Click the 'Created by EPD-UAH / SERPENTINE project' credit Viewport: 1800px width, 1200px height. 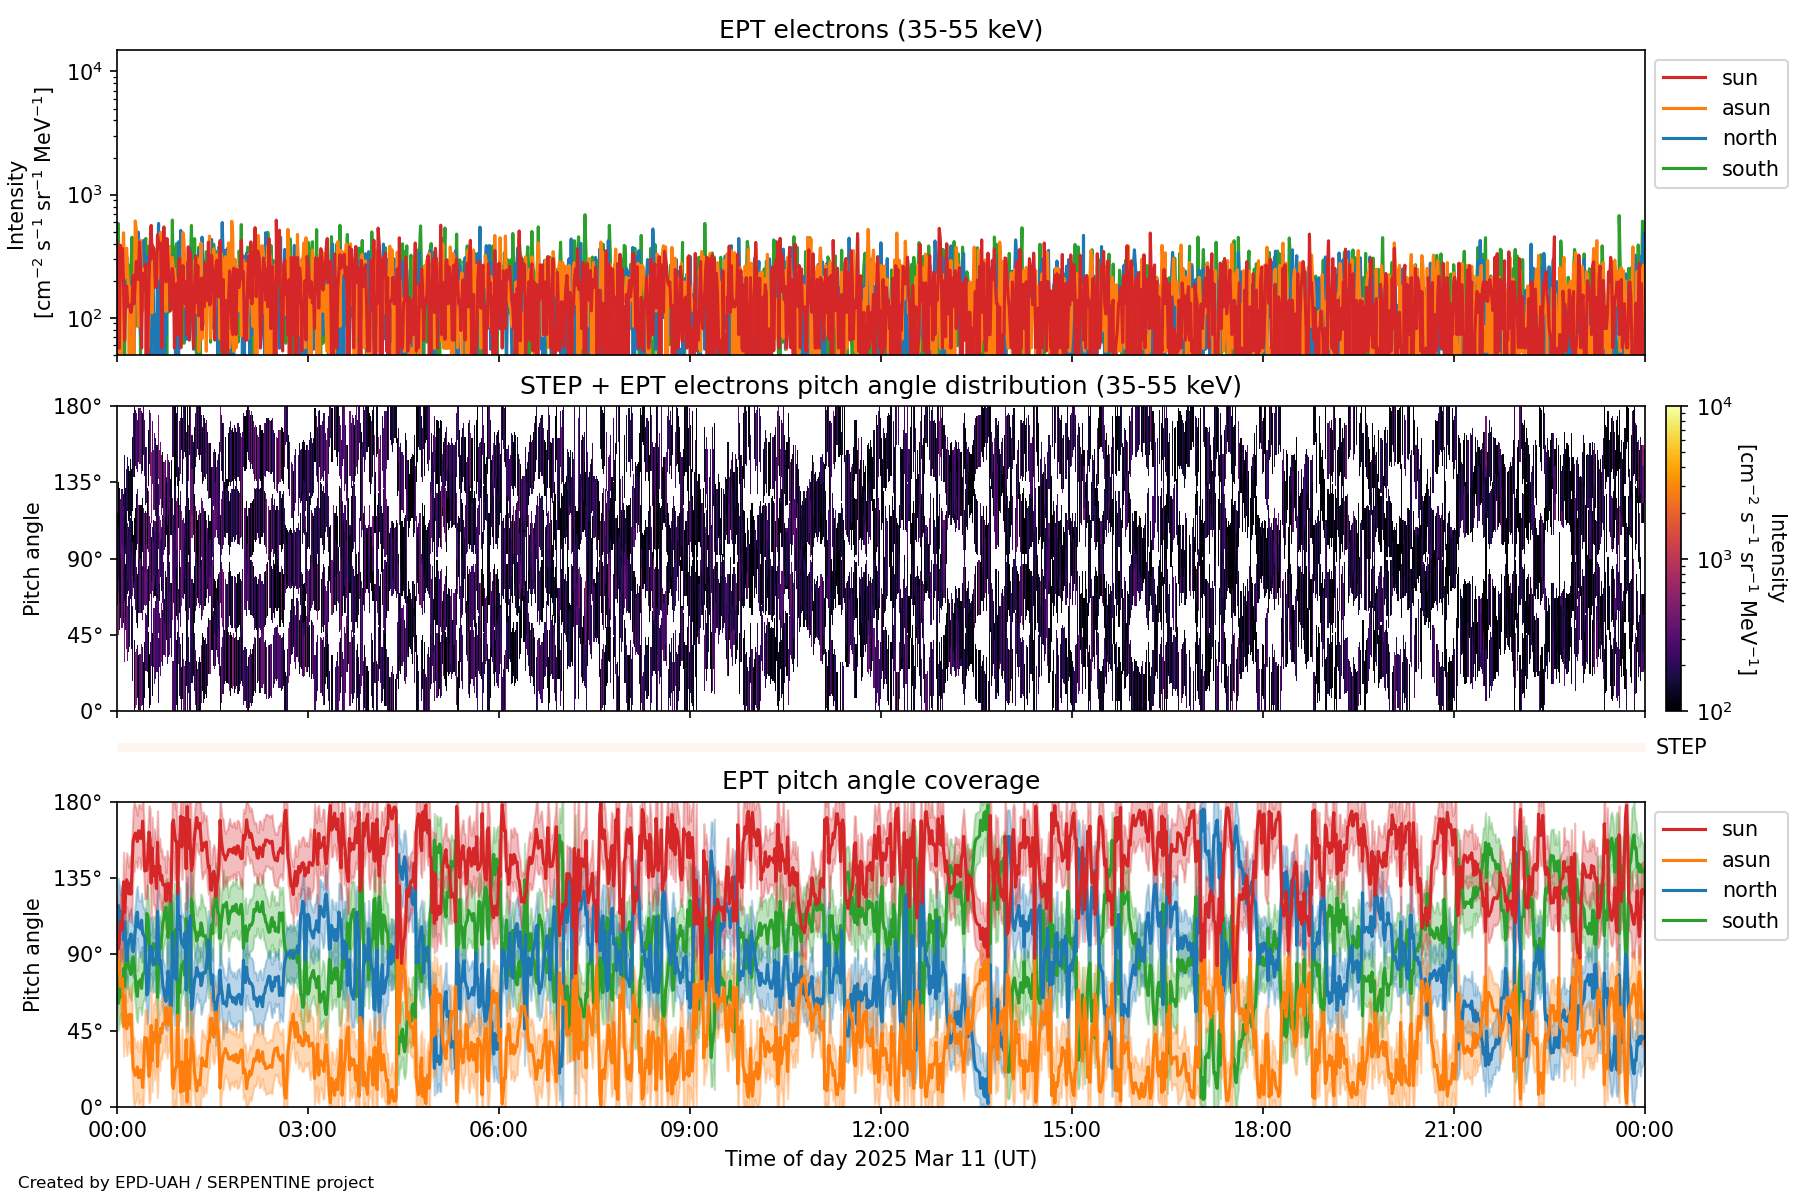tap(196, 1183)
